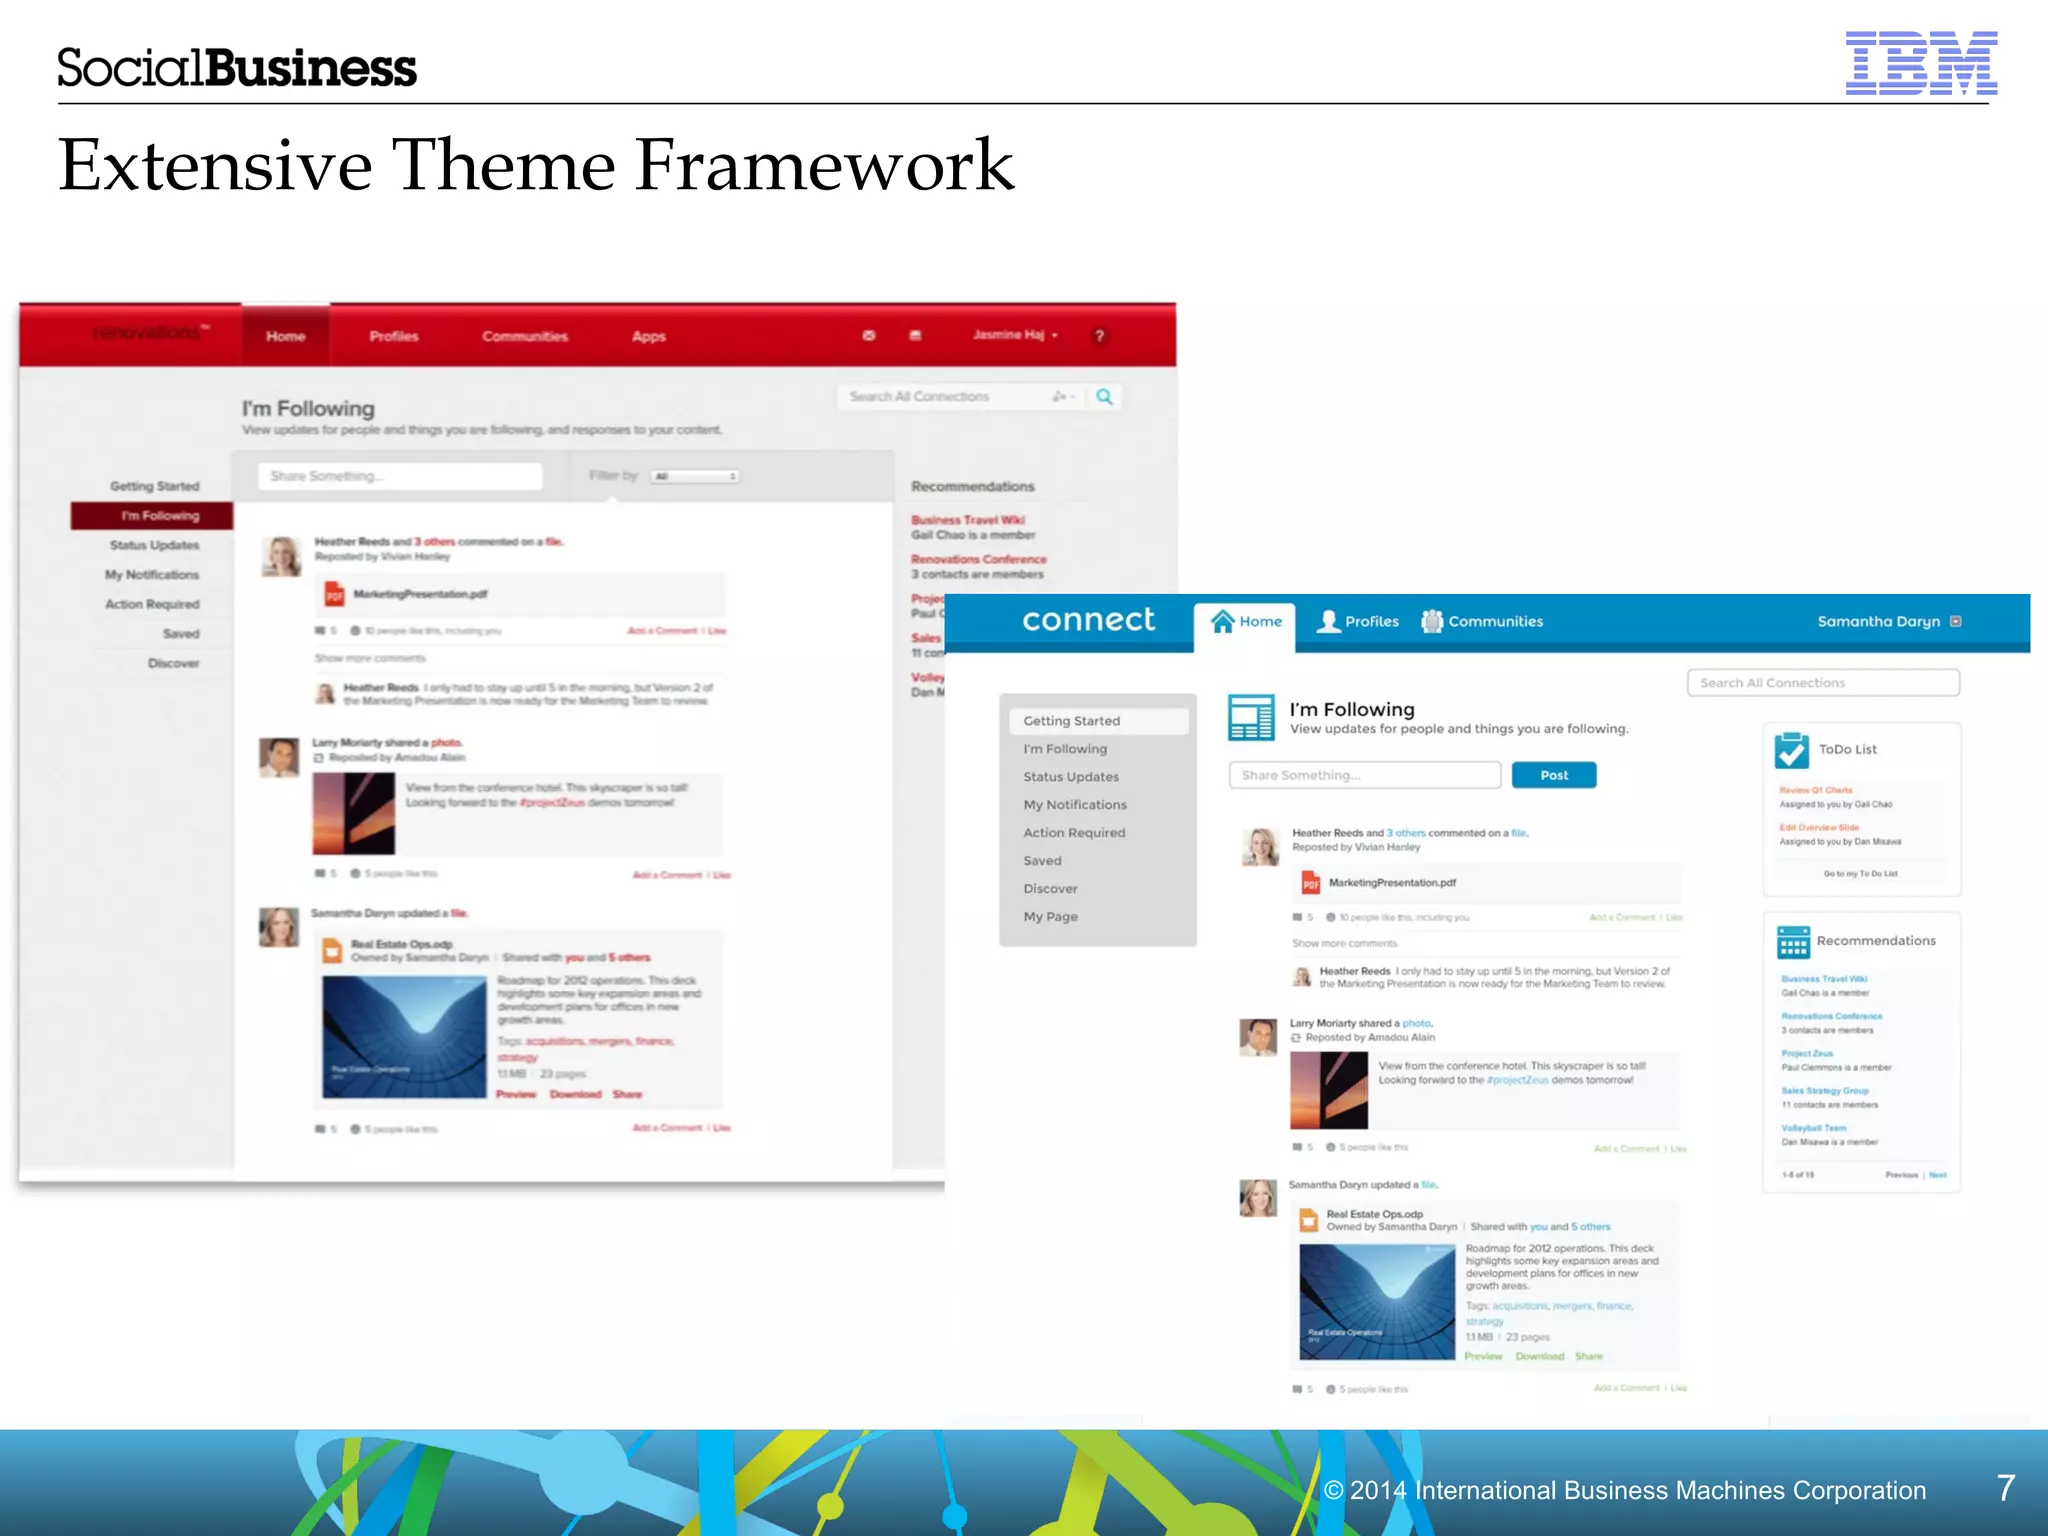The image size is (2048, 1536).
Task: Open Go to my To Do List link
Action: coord(1860,874)
